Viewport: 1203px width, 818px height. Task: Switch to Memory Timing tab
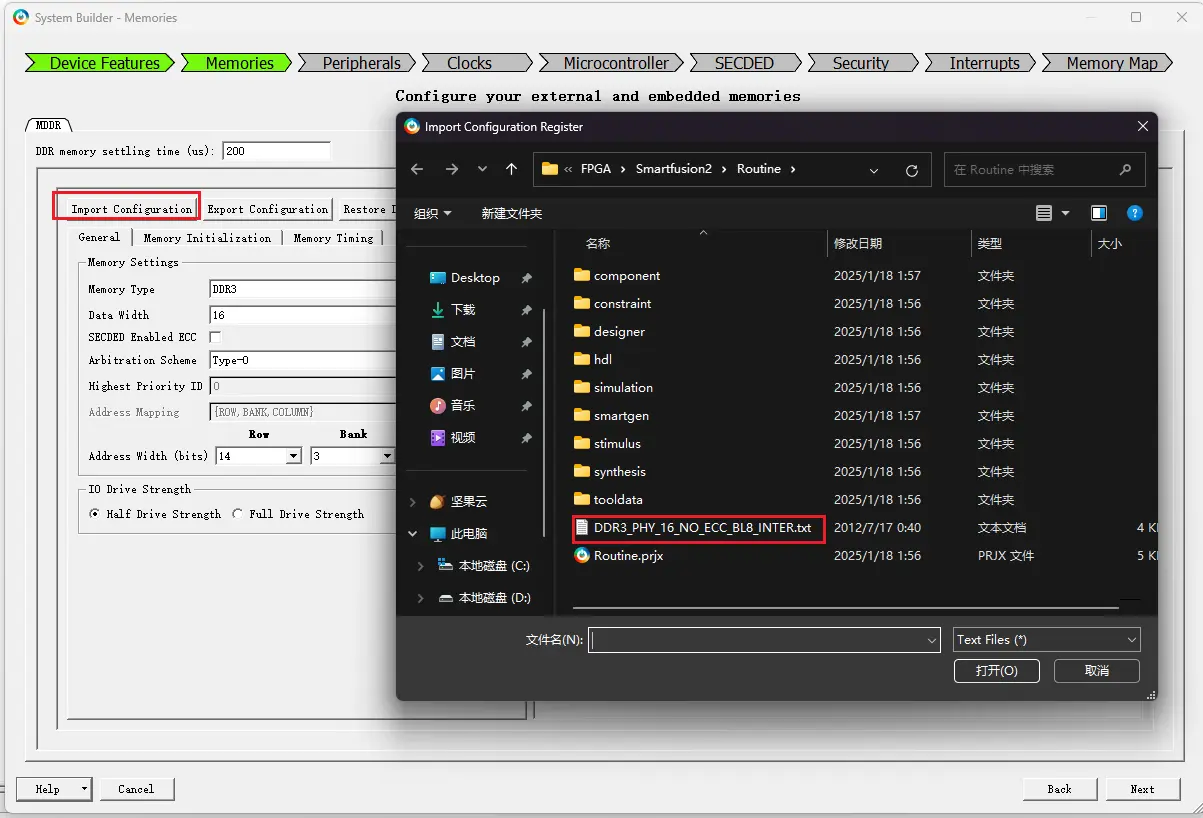point(333,238)
